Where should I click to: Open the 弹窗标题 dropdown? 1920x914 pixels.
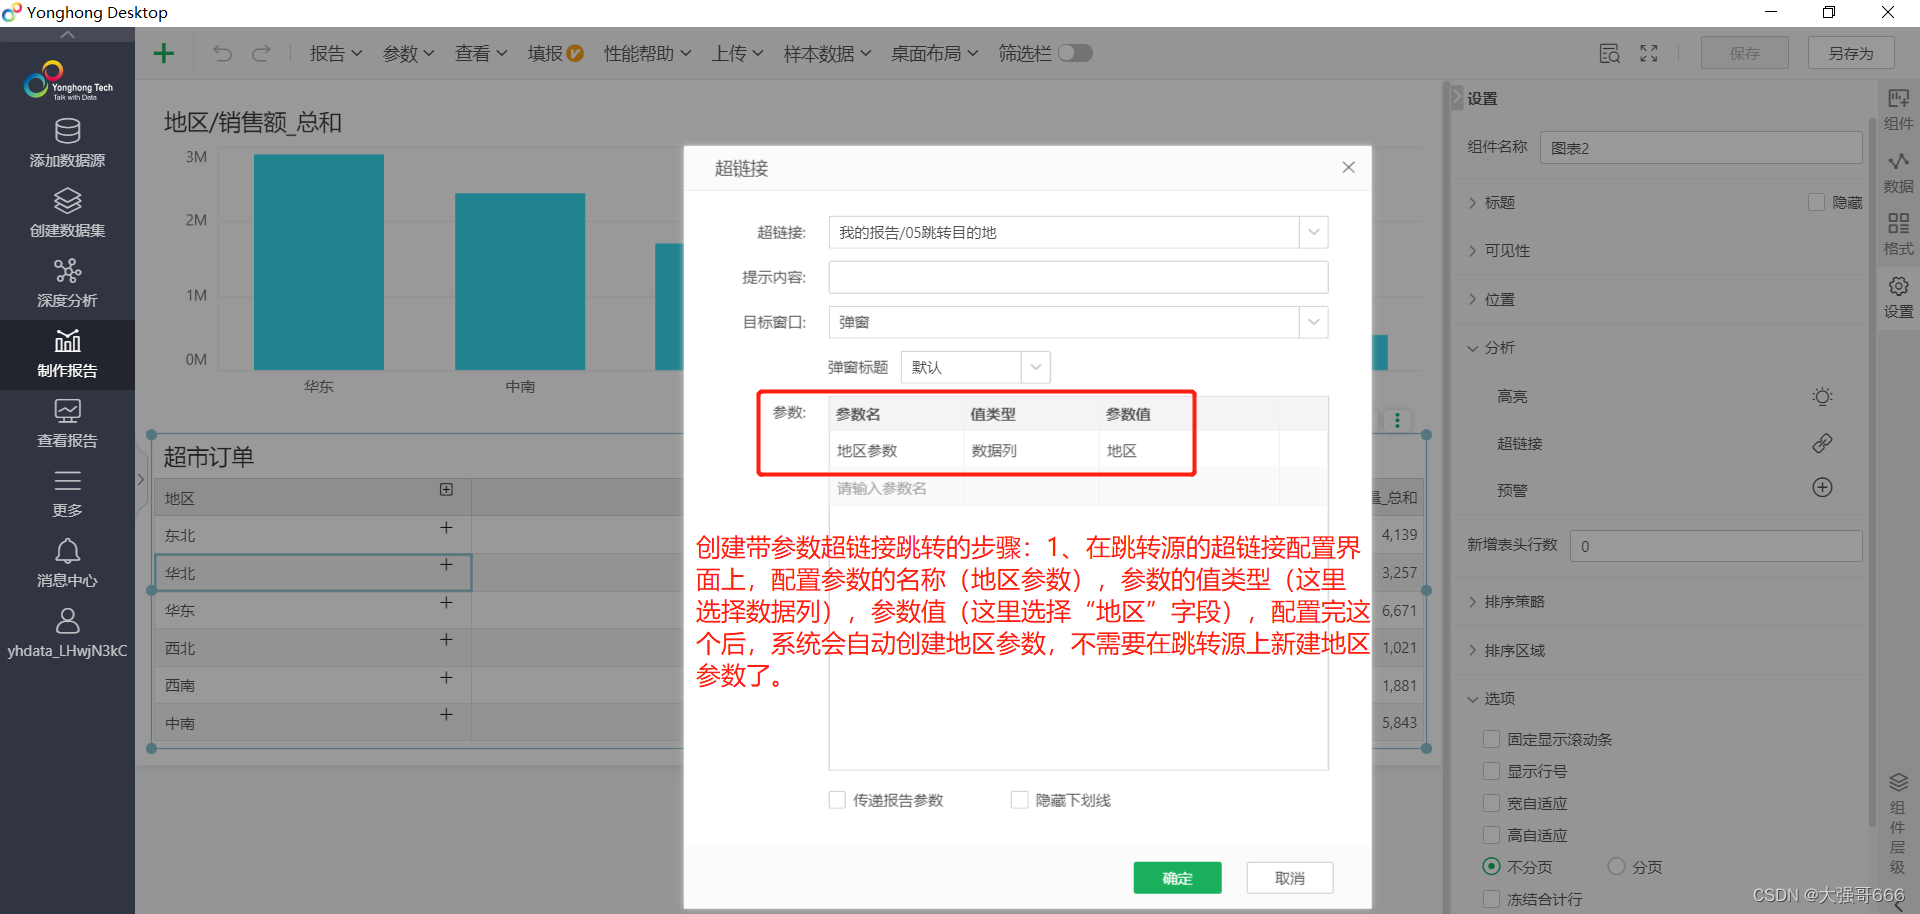coord(1035,367)
